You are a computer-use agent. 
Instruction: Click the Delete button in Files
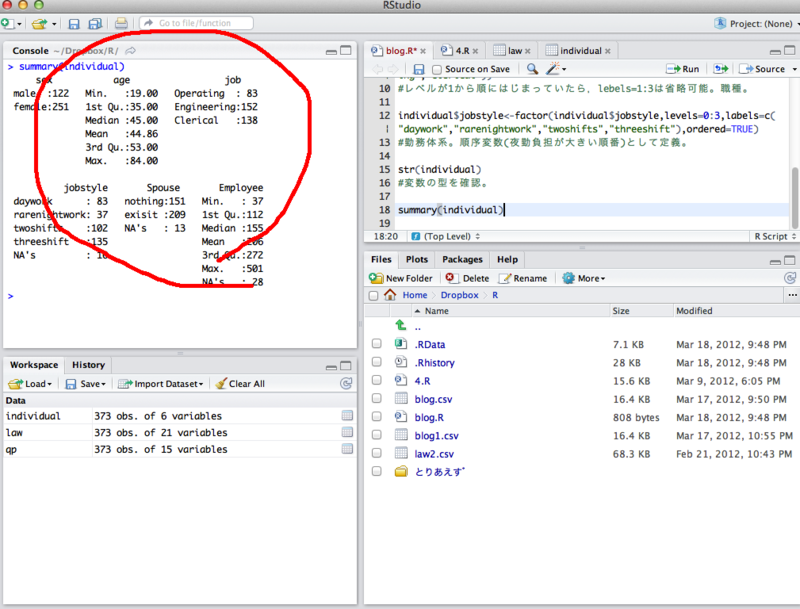point(467,278)
